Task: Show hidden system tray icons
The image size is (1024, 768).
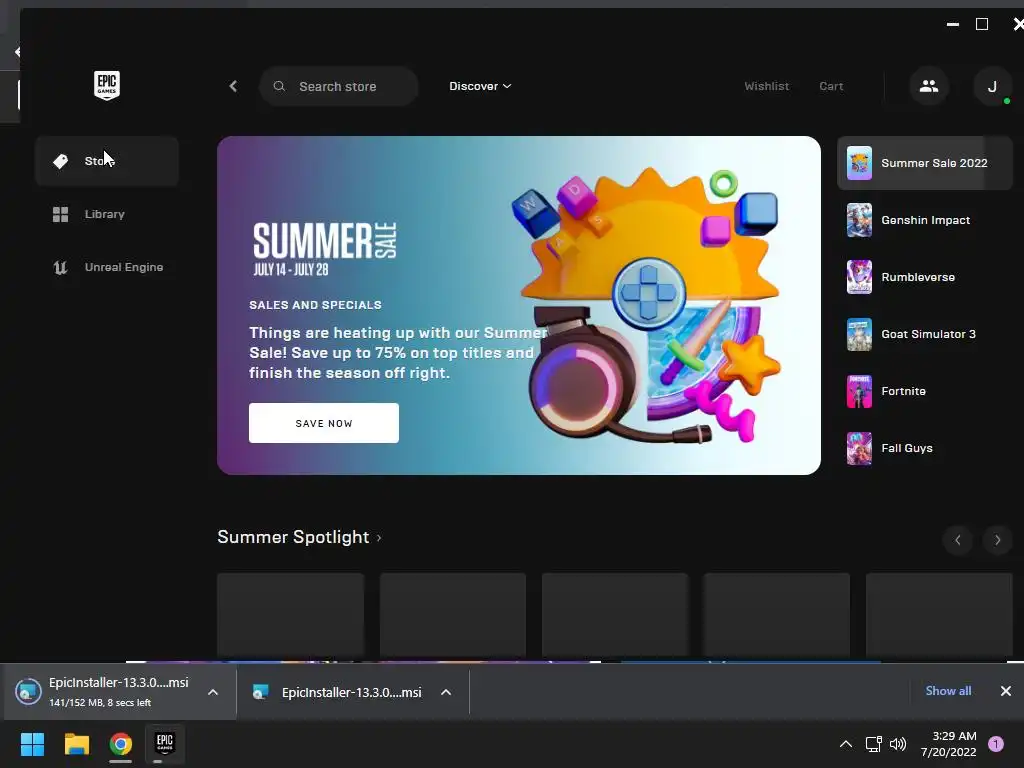Action: point(846,744)
